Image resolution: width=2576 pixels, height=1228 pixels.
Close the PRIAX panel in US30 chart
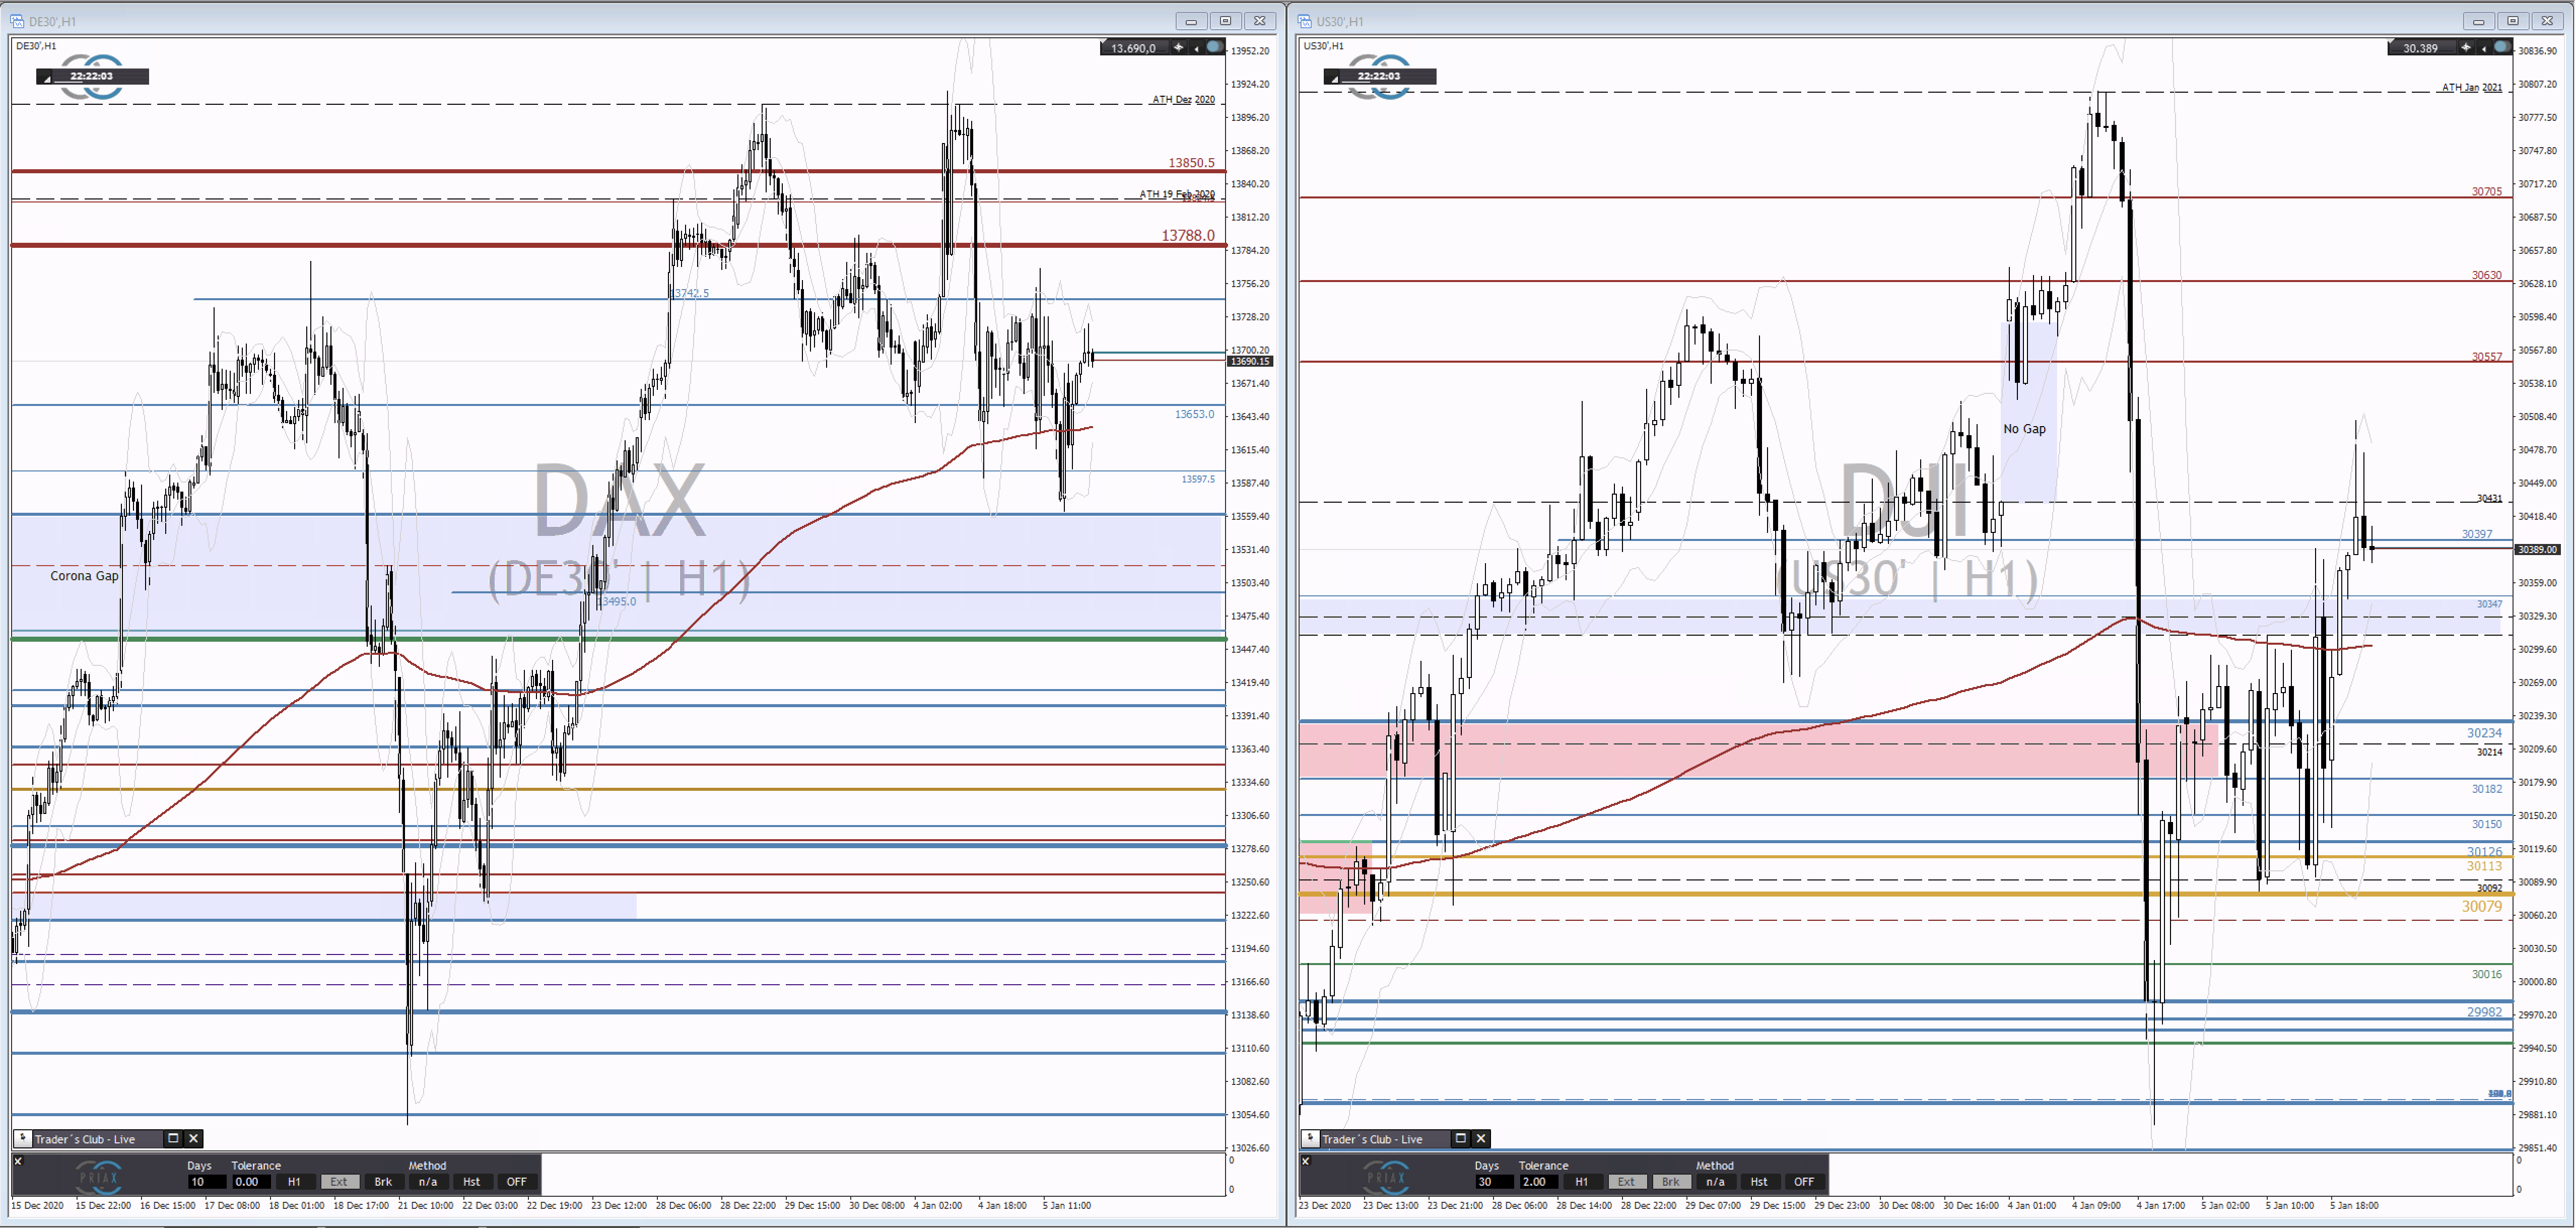(x=1305, y=1161)
